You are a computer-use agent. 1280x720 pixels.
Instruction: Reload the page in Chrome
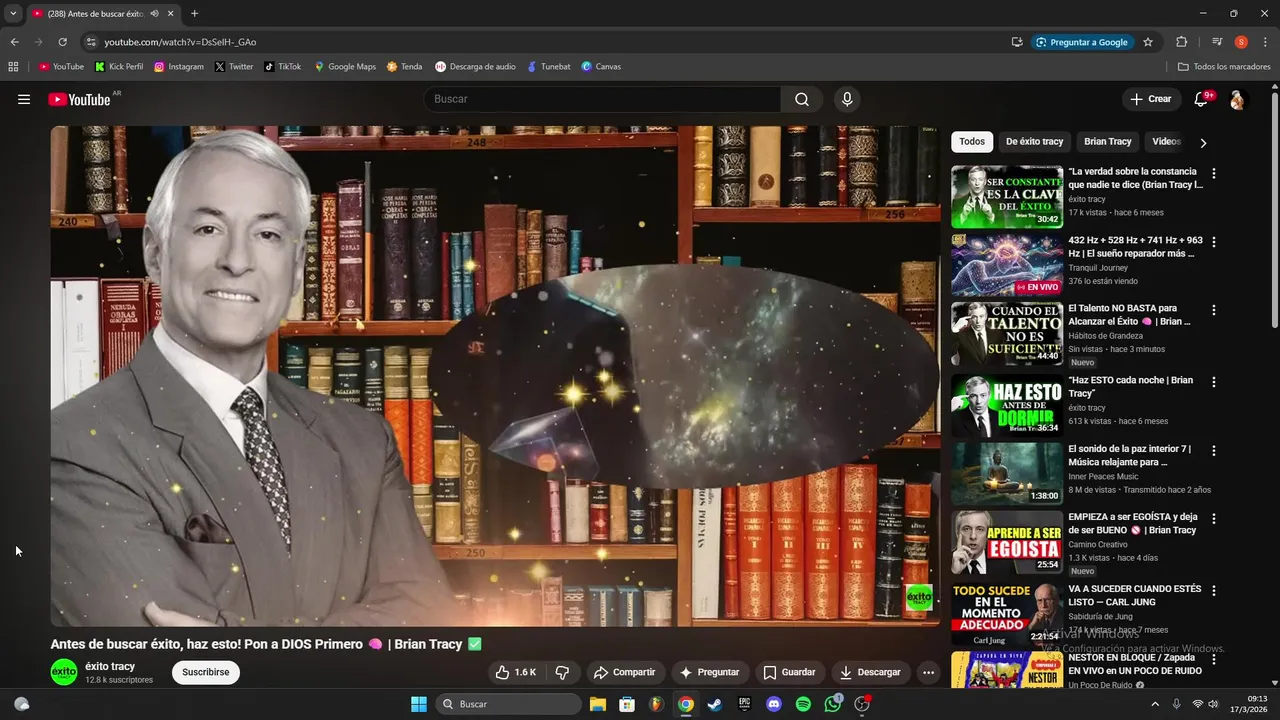point(62,42)
